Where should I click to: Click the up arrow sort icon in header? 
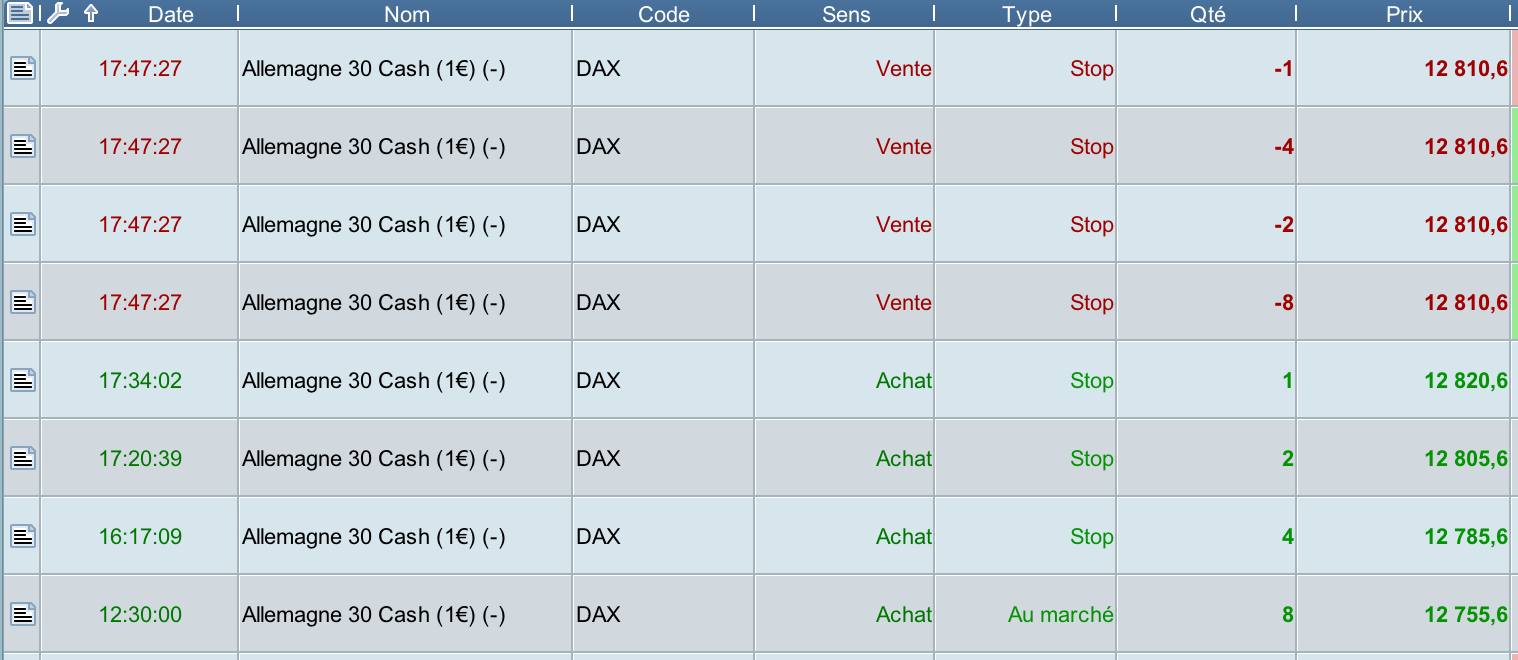point(91,13)
